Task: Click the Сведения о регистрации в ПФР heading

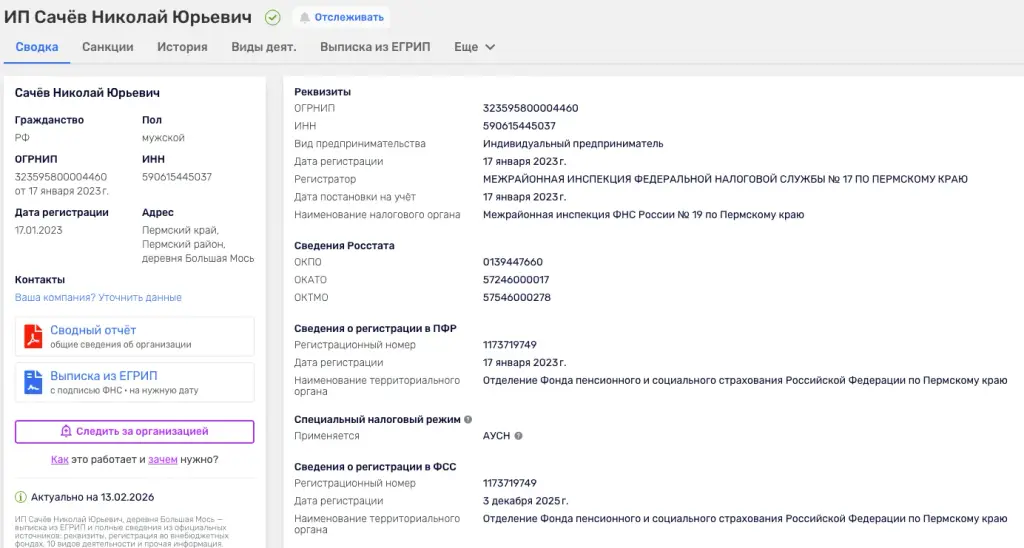Action: tap(376, 329)
